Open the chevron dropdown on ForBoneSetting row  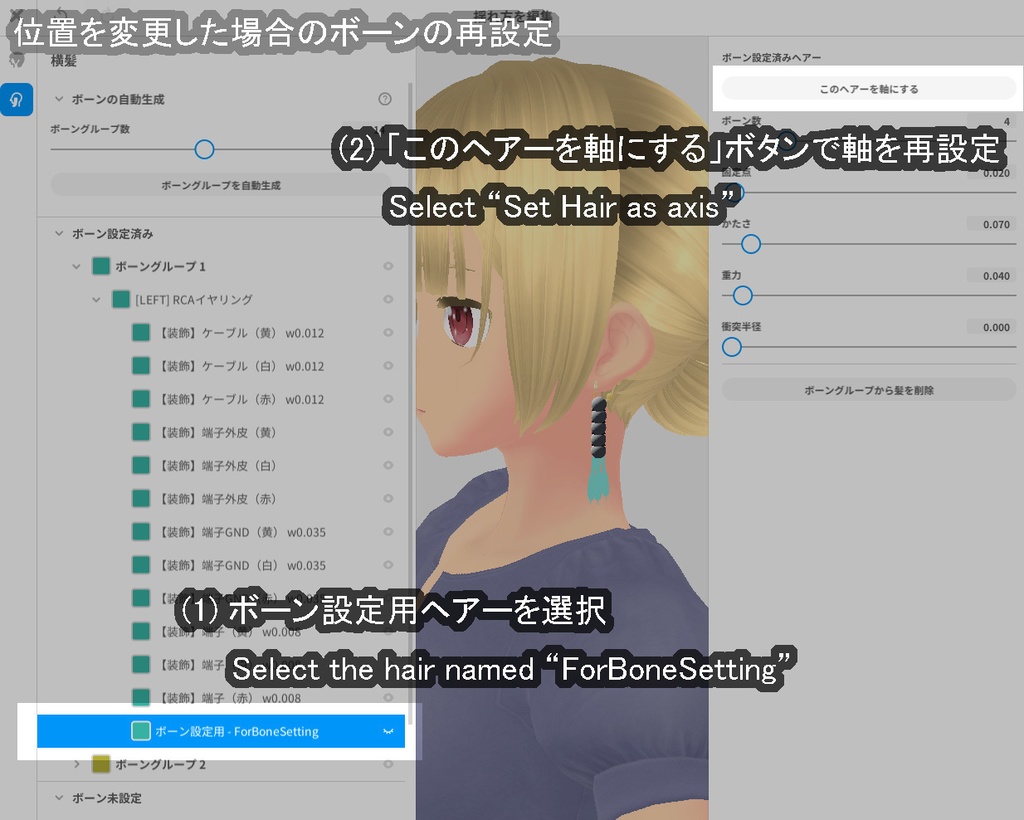tap(390, 731)
